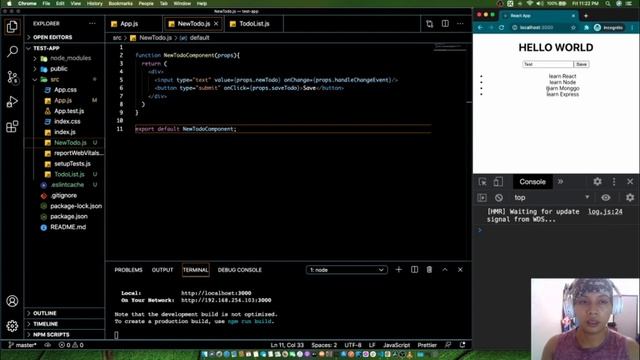Click the Prettier status bar item
Image resolution: width=640 pixels, height=360 pixels.
(x=427, y=345)
